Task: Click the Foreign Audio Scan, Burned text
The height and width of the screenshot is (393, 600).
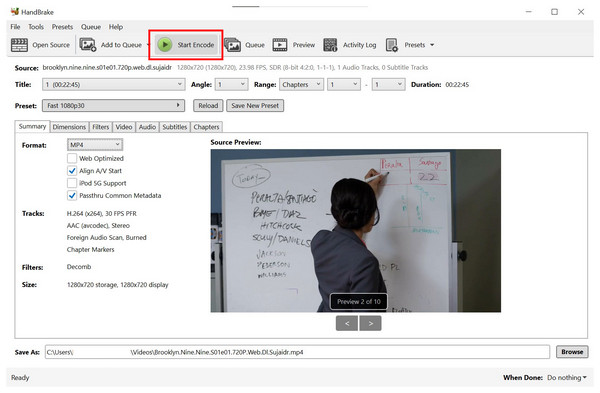Action: pos(106,237)
